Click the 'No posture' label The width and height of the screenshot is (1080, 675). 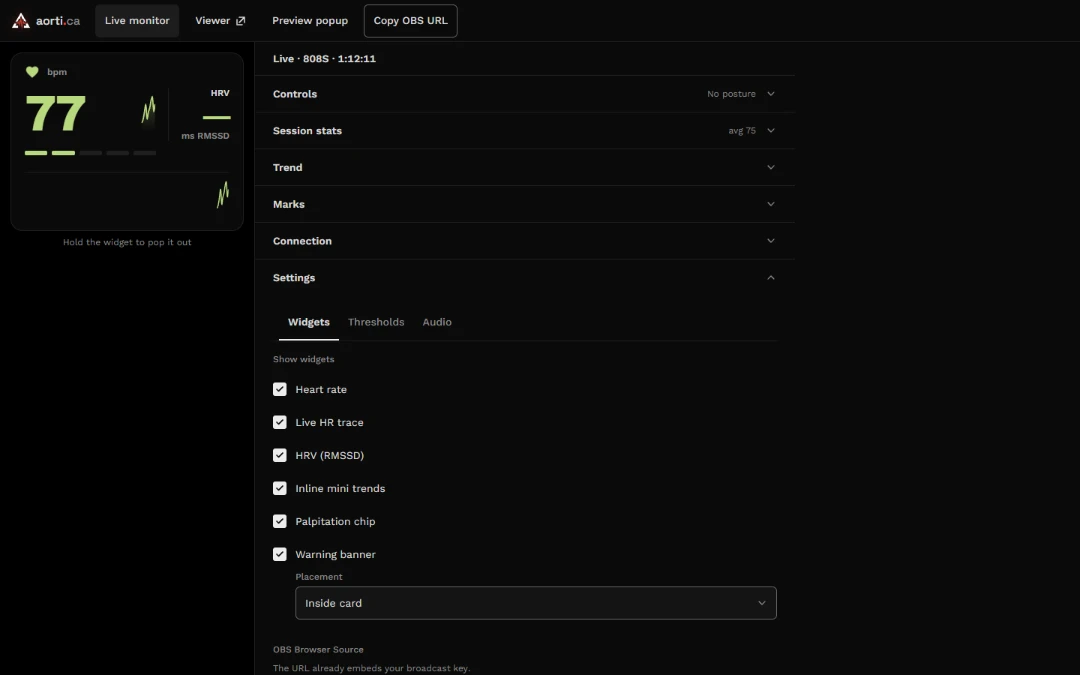coord(731,94)
